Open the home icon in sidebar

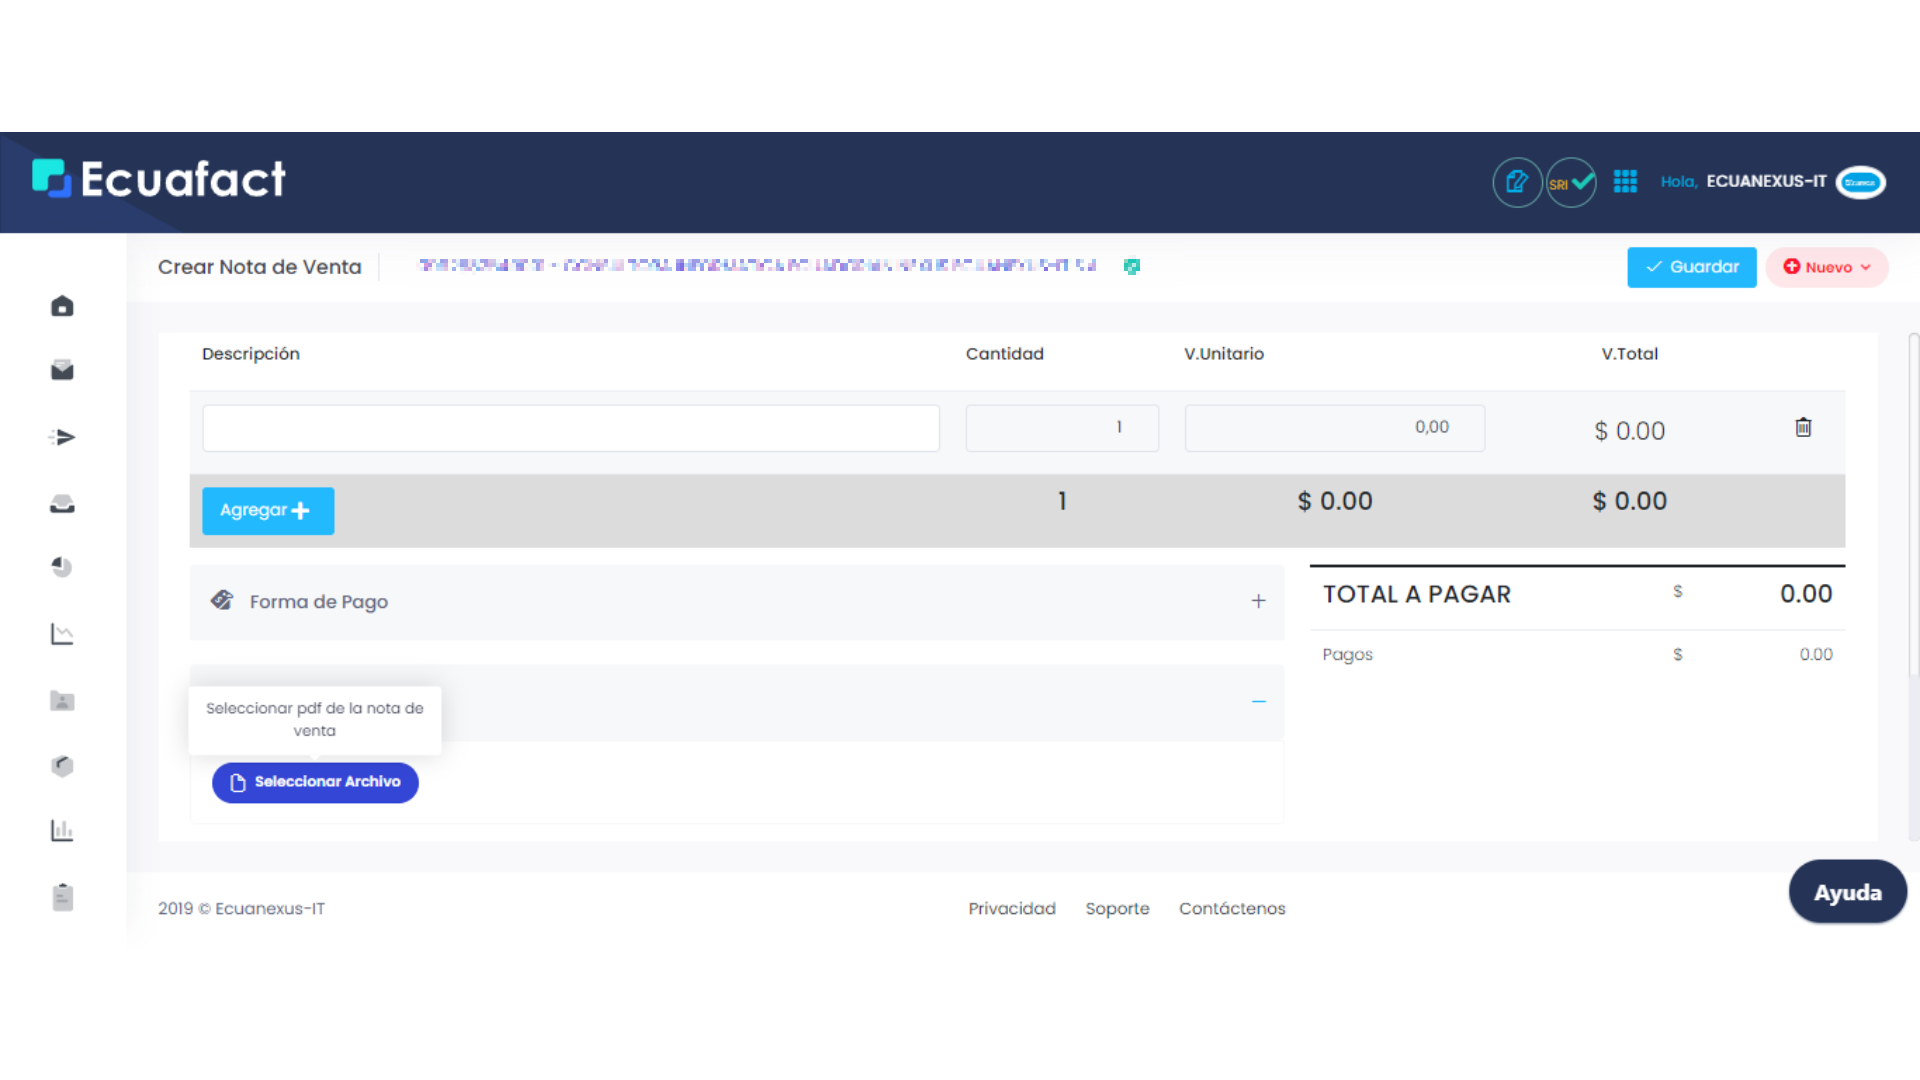click(x=62, y=306)
